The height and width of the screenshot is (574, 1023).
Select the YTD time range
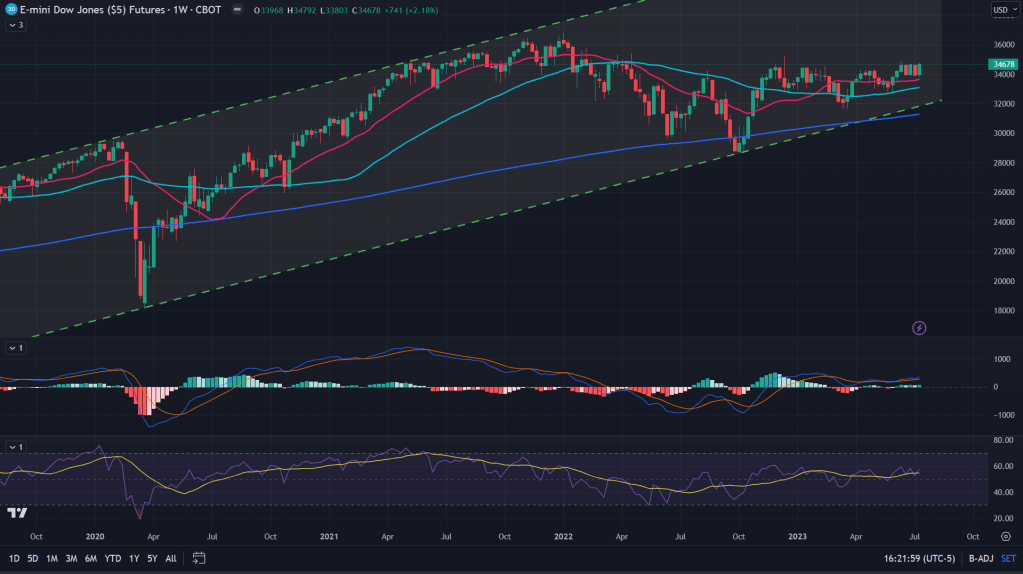112,557
